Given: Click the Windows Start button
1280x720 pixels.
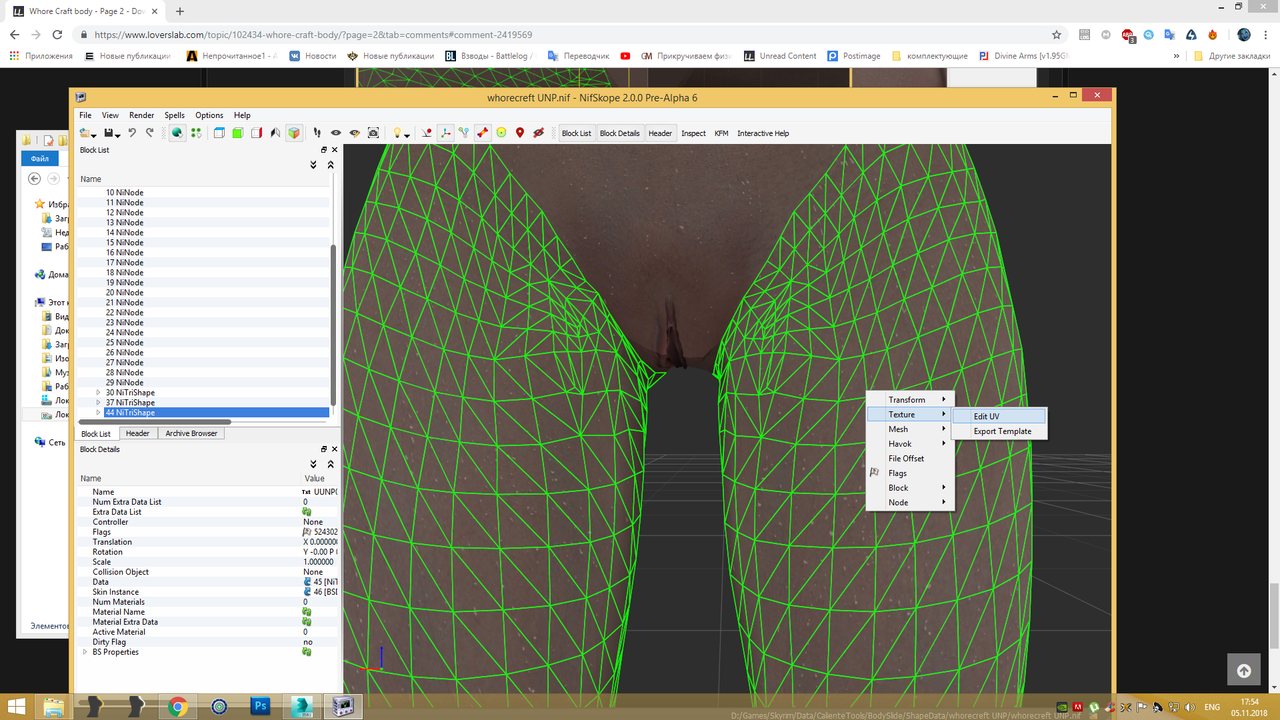Looking at the screenshot, I should click(x=15, y=706).
